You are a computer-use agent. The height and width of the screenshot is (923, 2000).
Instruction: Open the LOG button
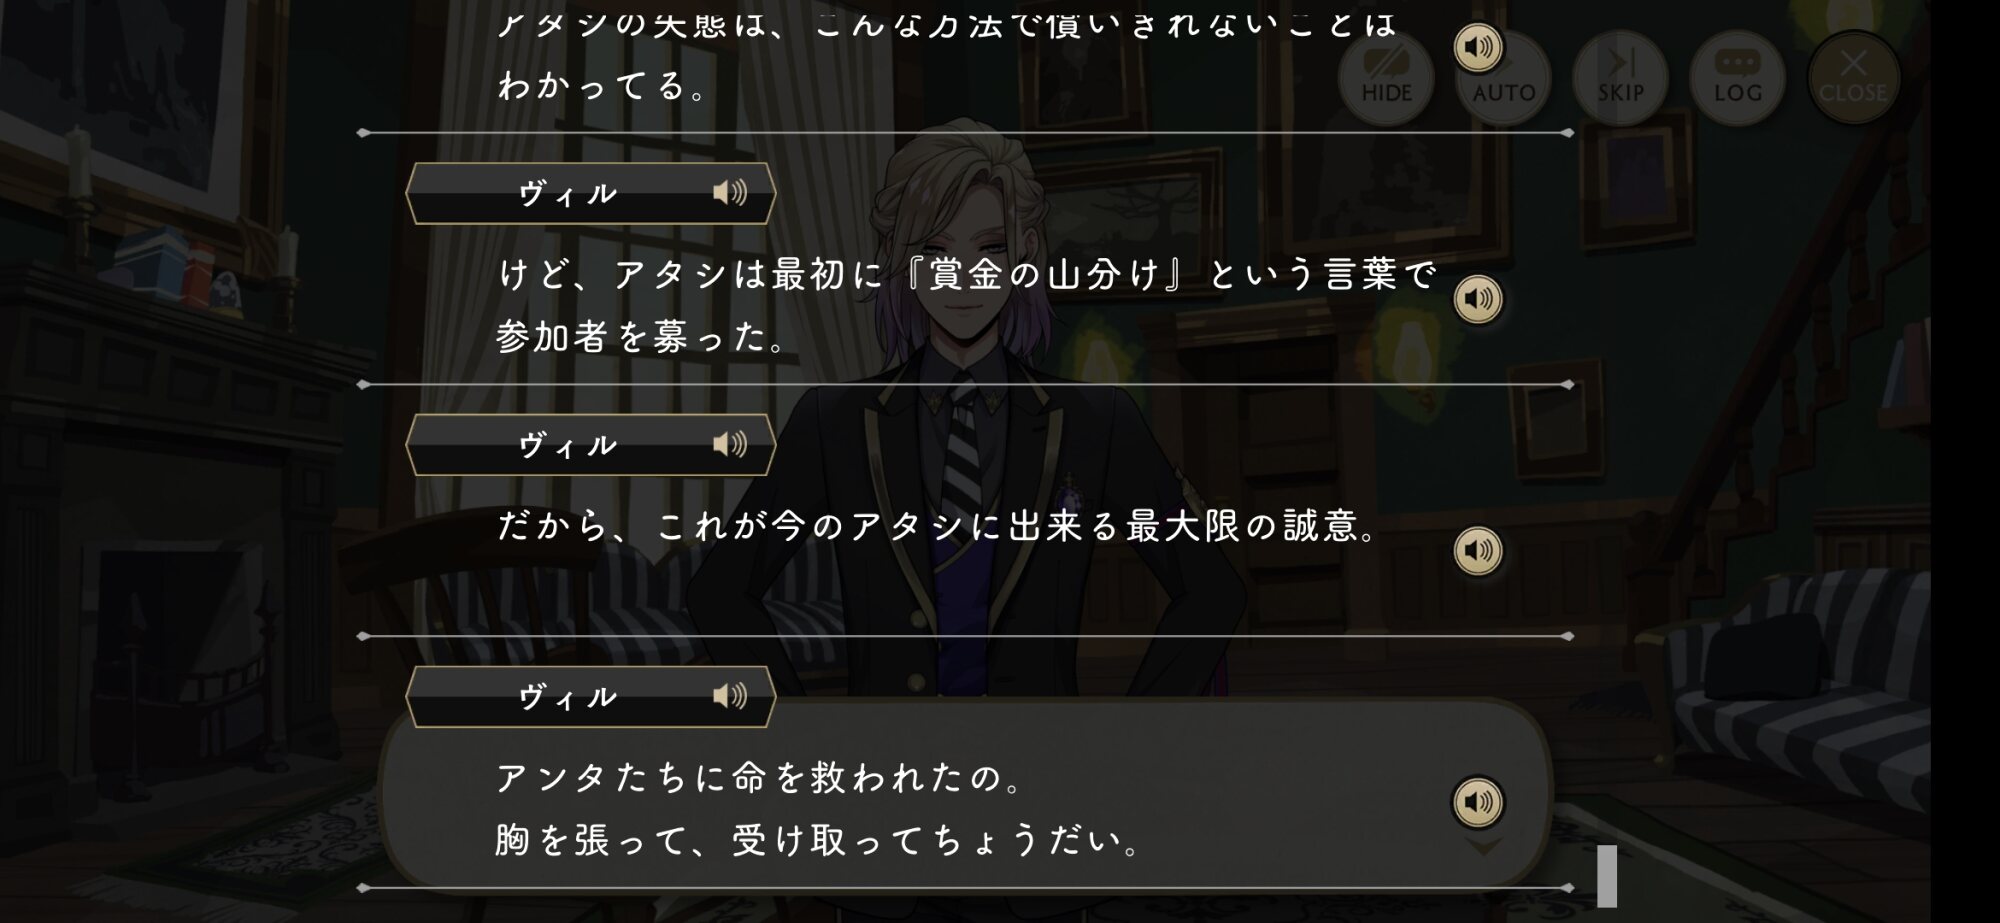(1737, 78)
